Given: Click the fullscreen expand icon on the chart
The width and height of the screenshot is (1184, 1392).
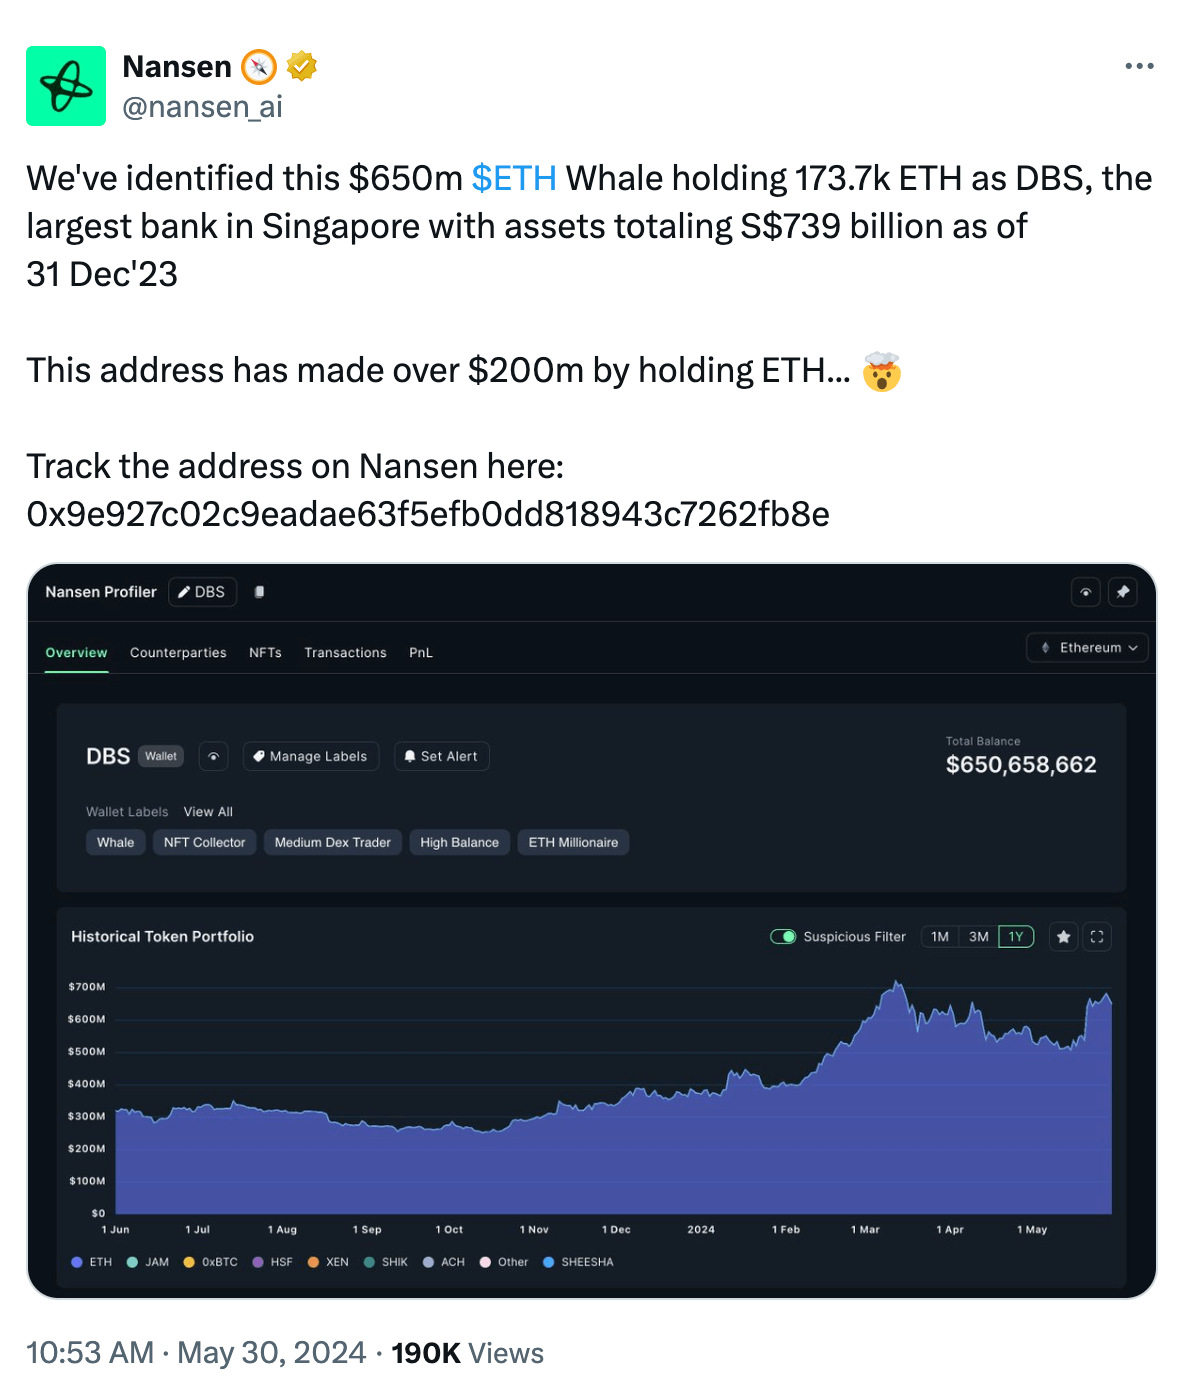Looking at the screenshot, I should pyautogui.click(x=1096, y=936).
